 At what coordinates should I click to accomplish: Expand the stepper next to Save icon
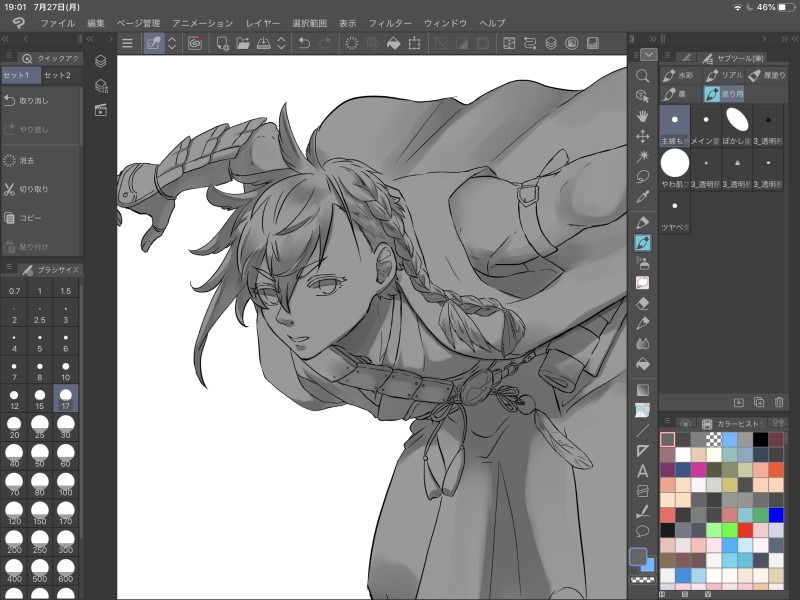[x=281, y=43]
